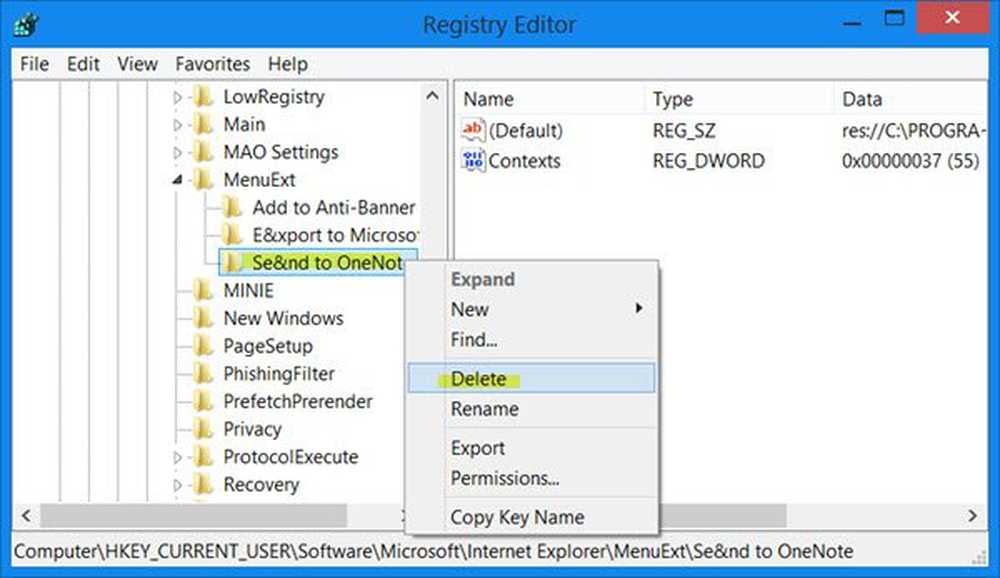Click the (Default) string value icon
This screenshot has width=1000, height=578.
point(473,130)
